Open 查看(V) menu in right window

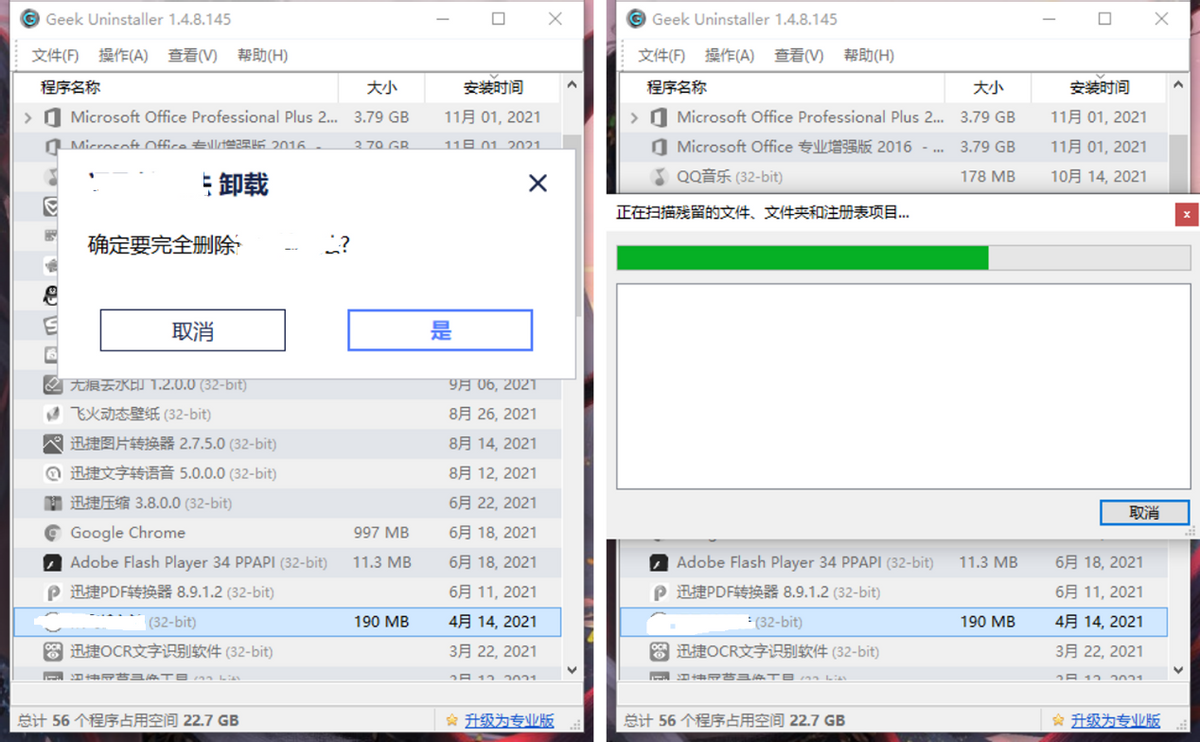[x=799, y=55]
